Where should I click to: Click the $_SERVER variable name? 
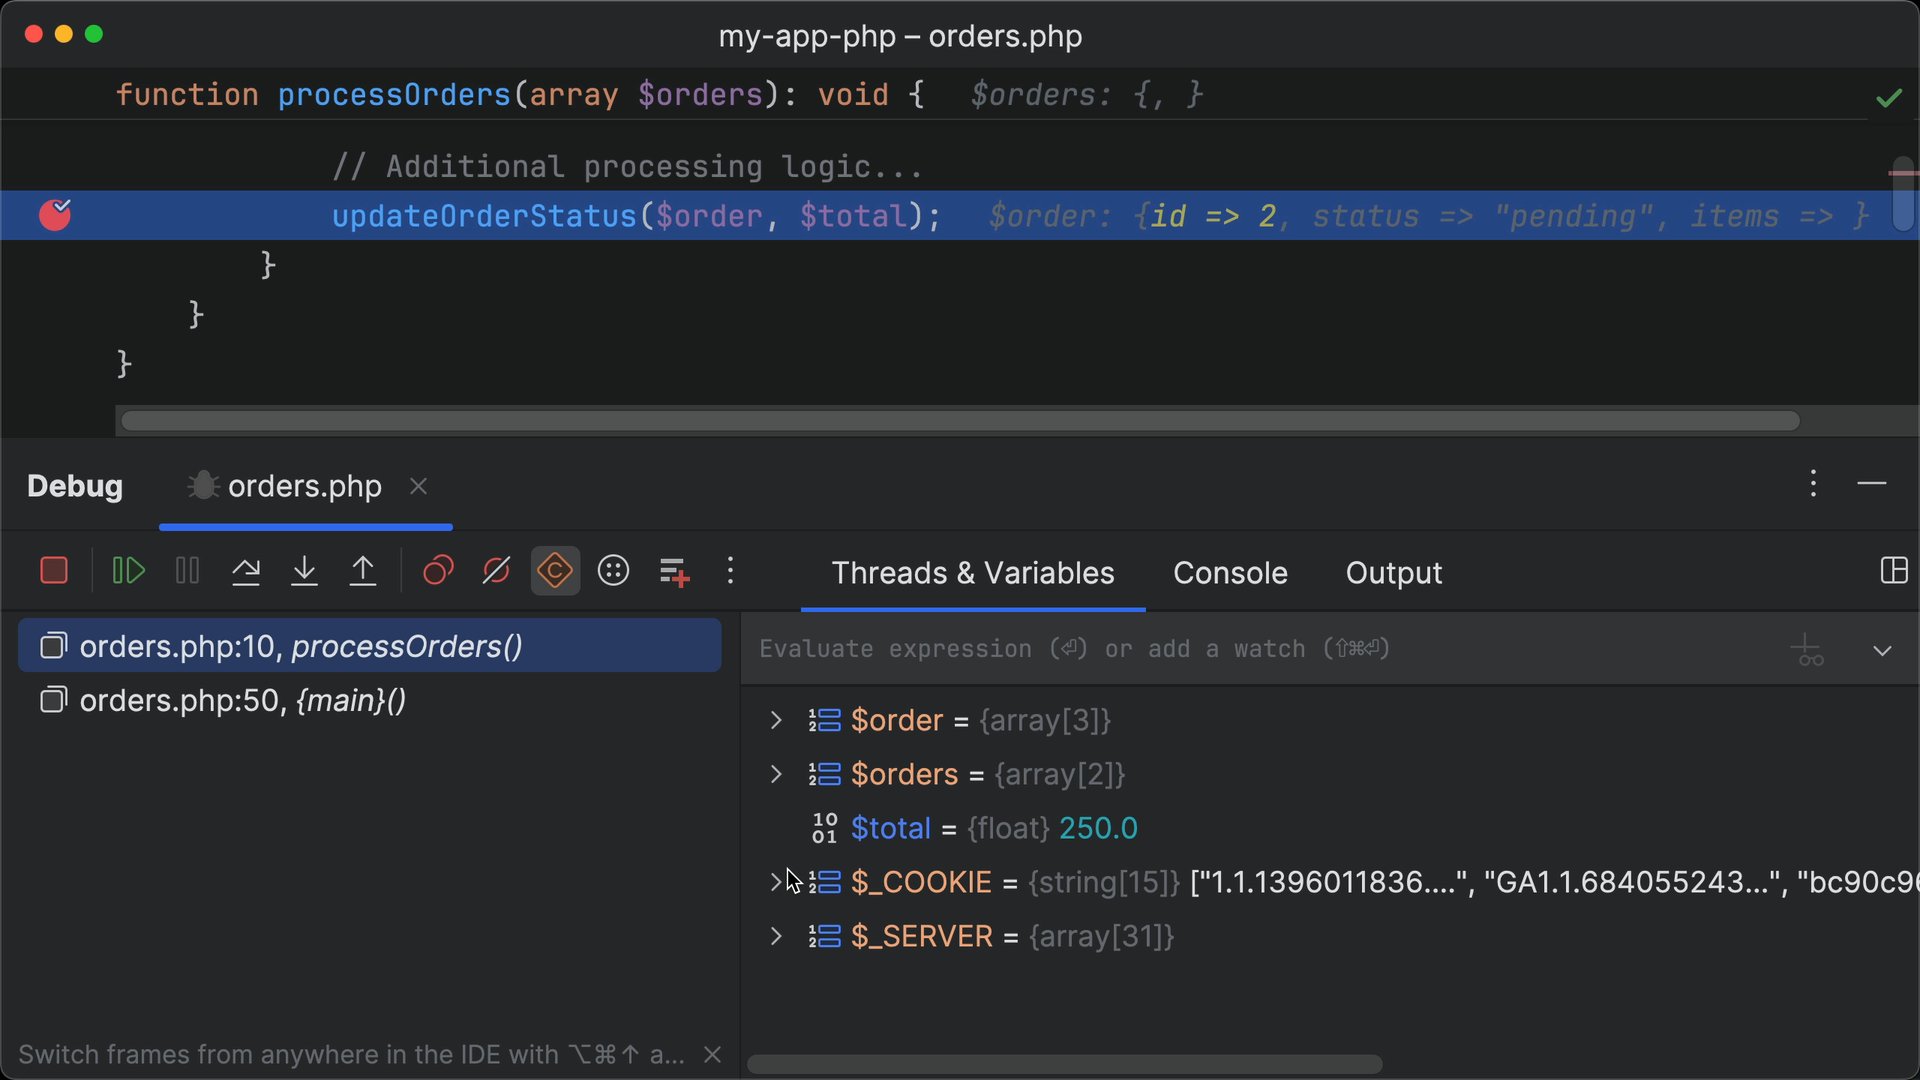[x=922, y=936]
